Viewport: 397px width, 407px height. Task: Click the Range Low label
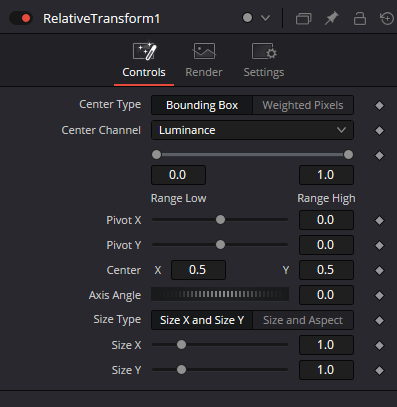click(x=178, y=198)
